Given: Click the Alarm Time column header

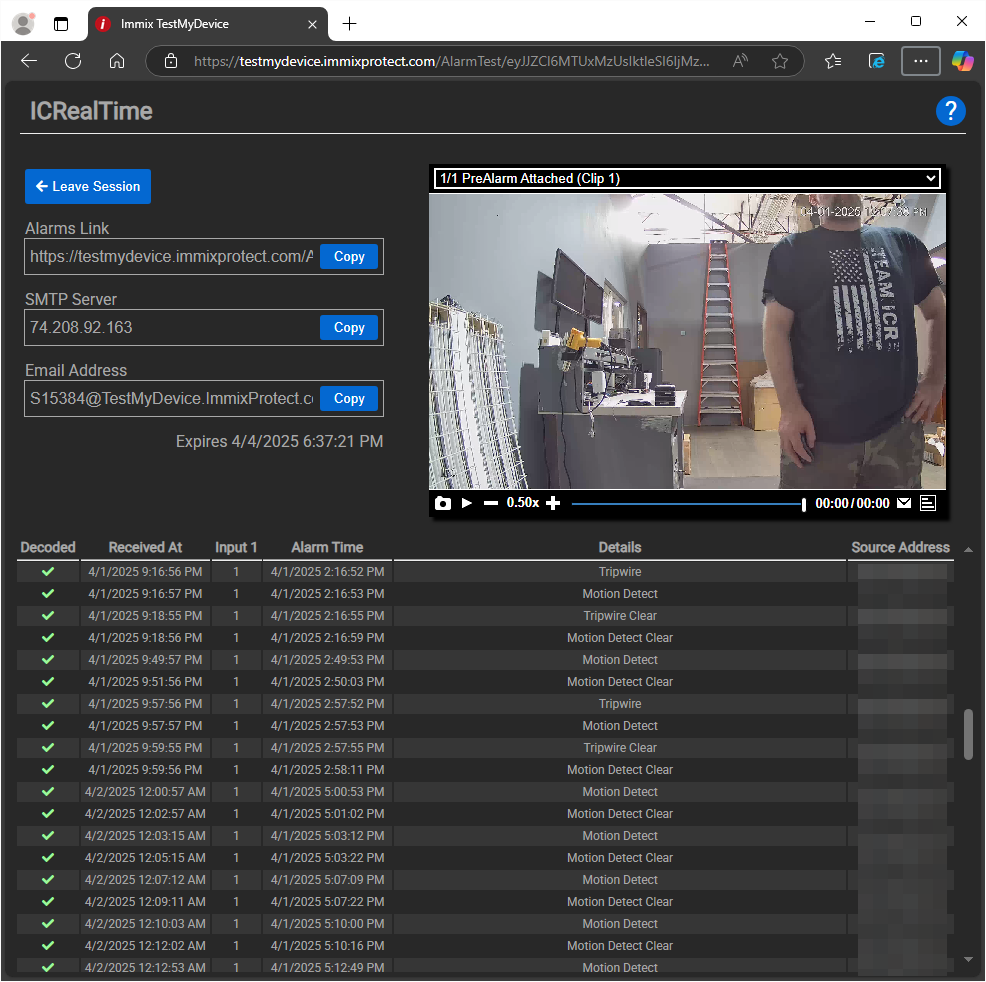Looking at the screenshot, I should tap(327, 548).
